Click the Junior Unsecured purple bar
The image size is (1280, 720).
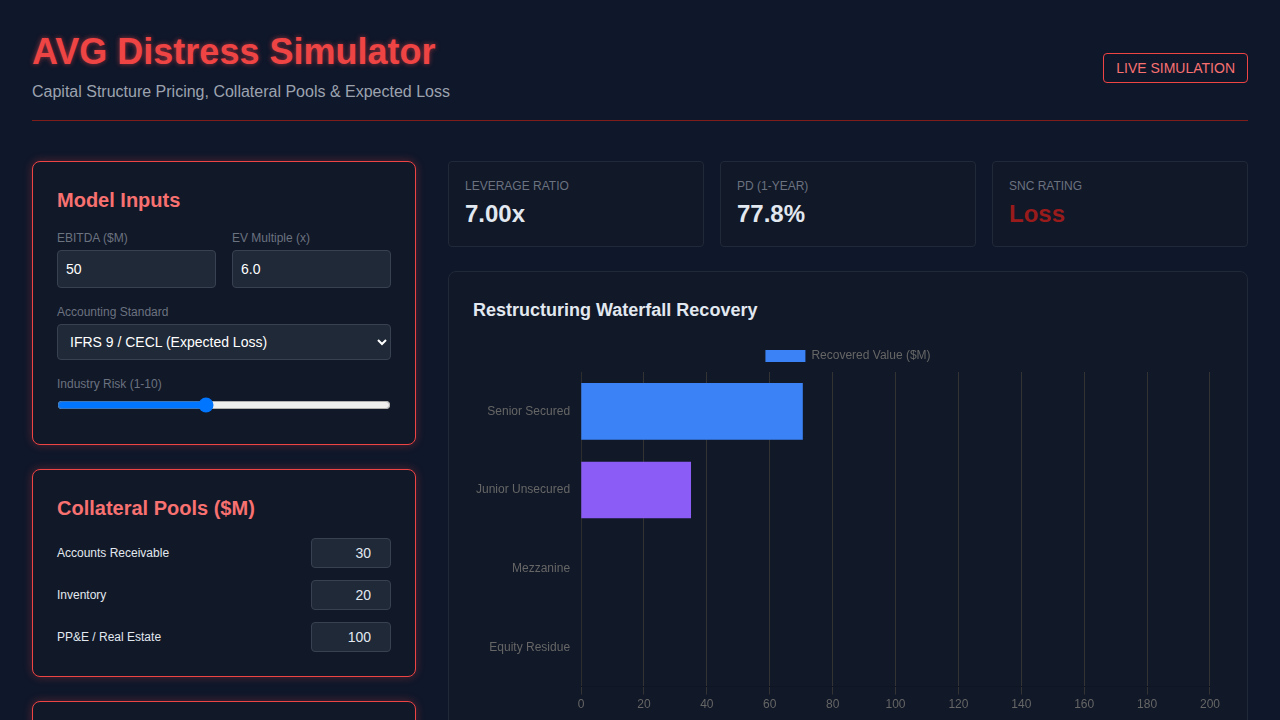tap(636, 489)
